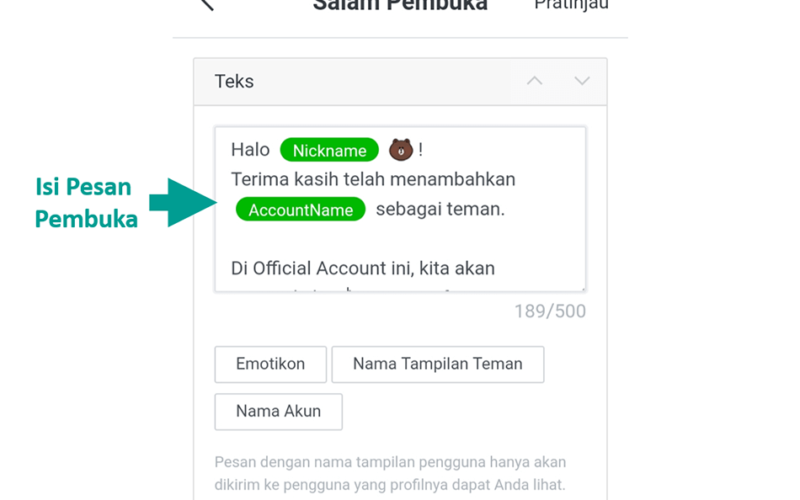Insert an emoticon with Emotikon button
Screen dimensions: 800x500
(270, 364)
